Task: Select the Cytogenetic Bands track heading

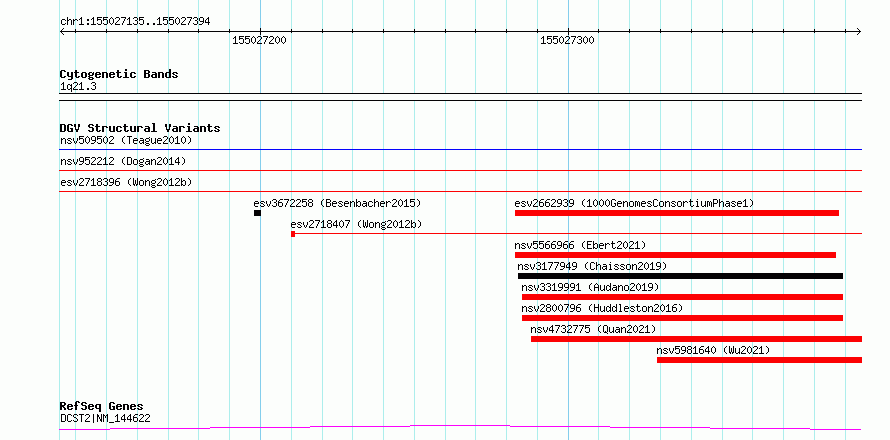Action: [x=119, y=74]
